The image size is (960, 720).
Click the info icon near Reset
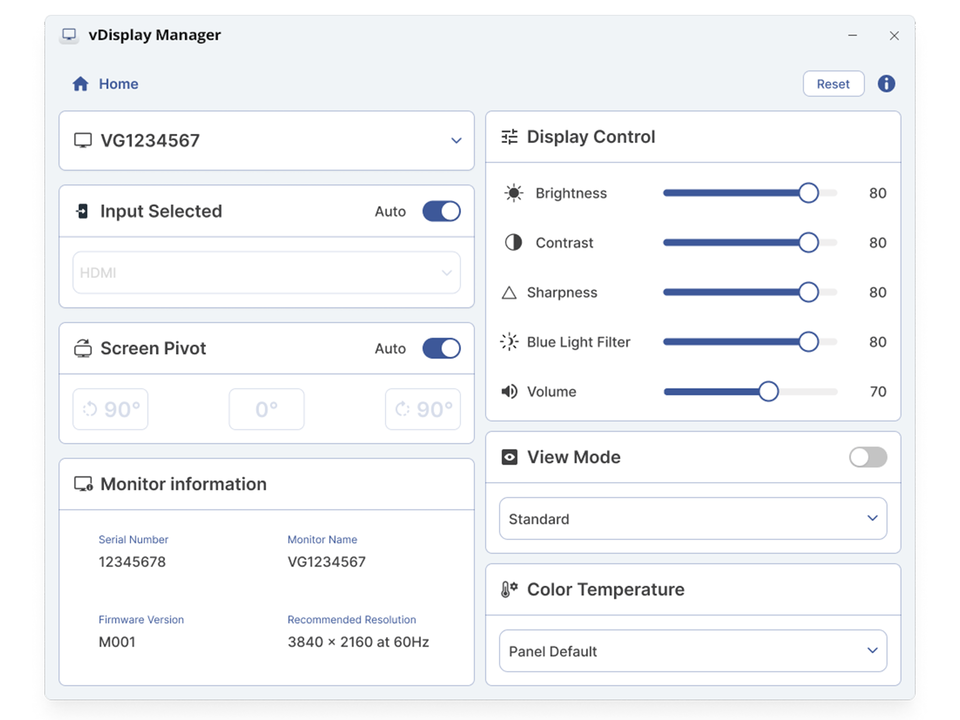[886, 83]
